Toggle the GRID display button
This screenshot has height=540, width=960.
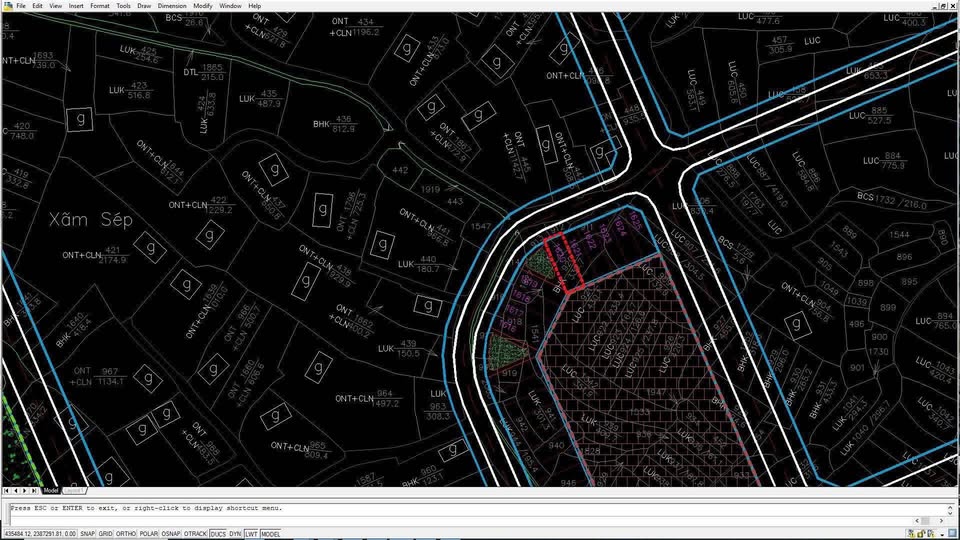point(106,534)
